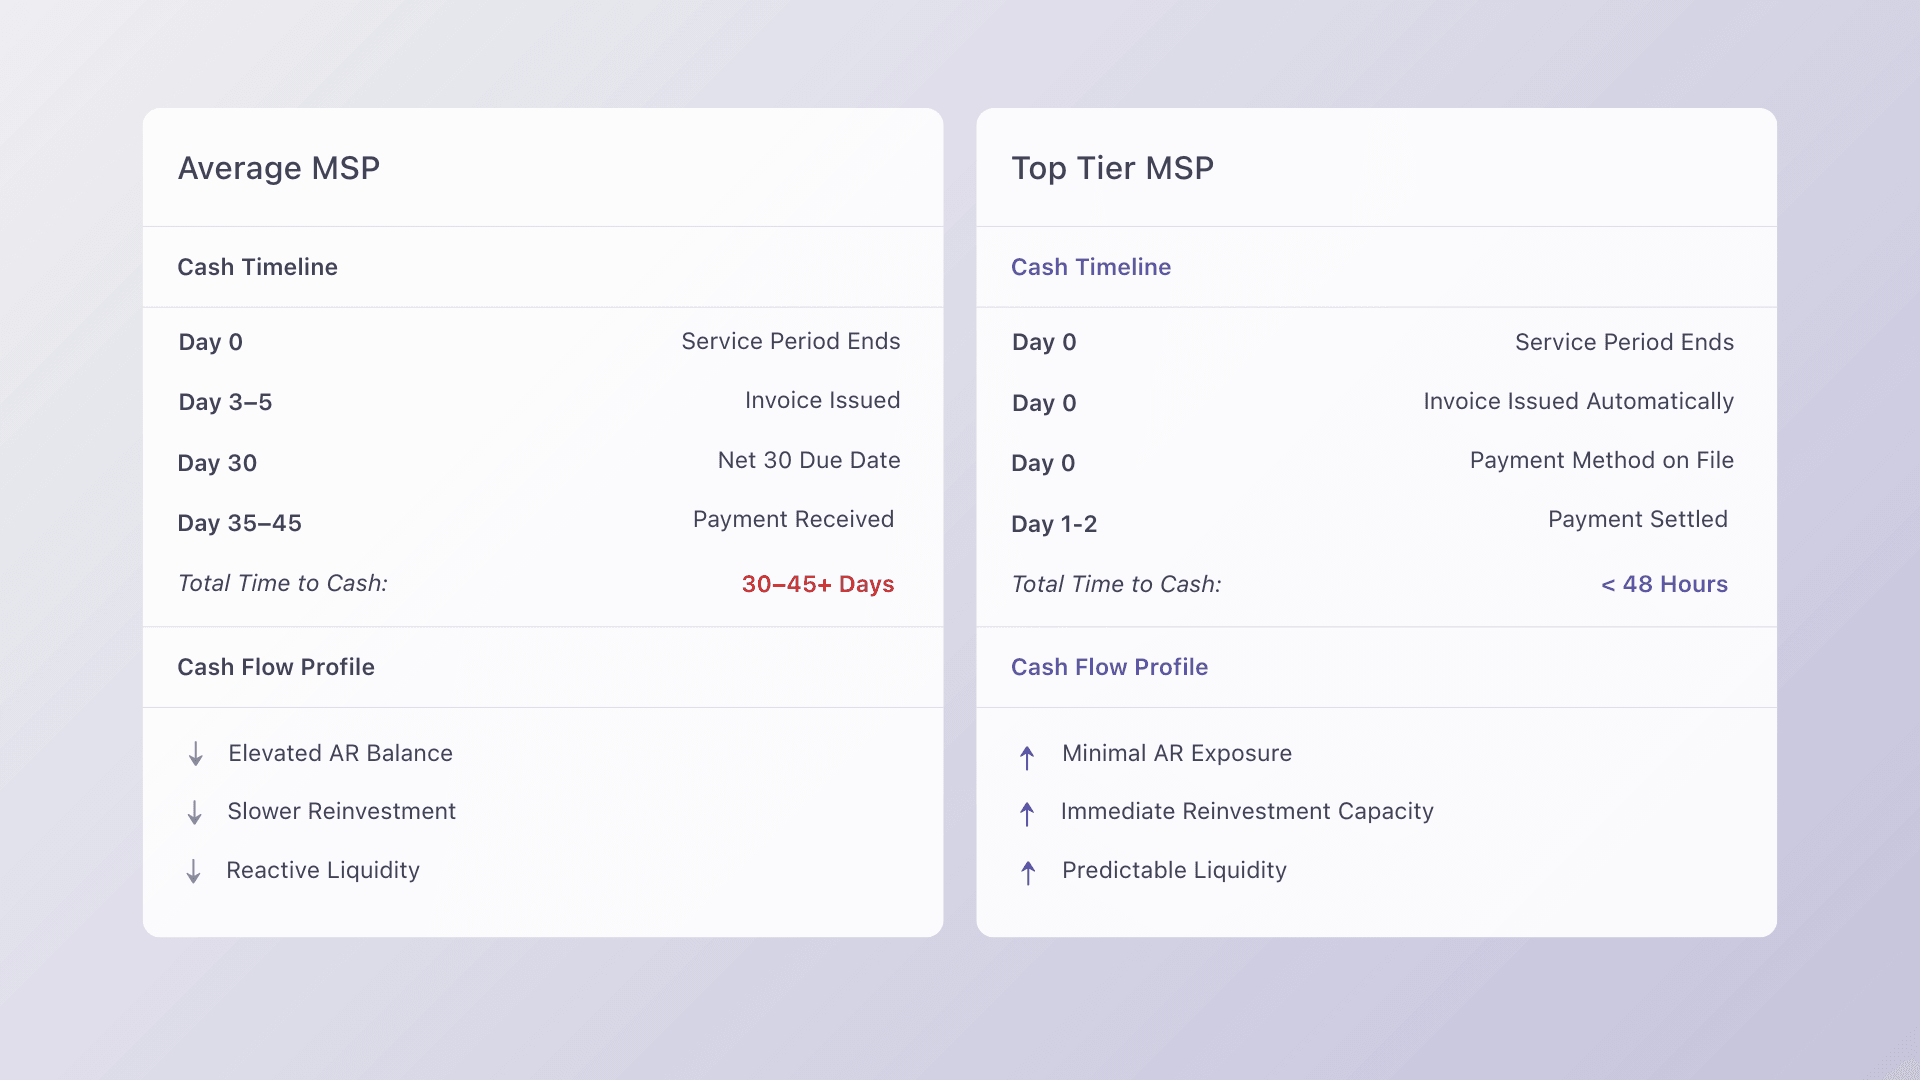The image size is (1920, 1080).
Task: Select the Day 35–45 row label
Action: 239,523
